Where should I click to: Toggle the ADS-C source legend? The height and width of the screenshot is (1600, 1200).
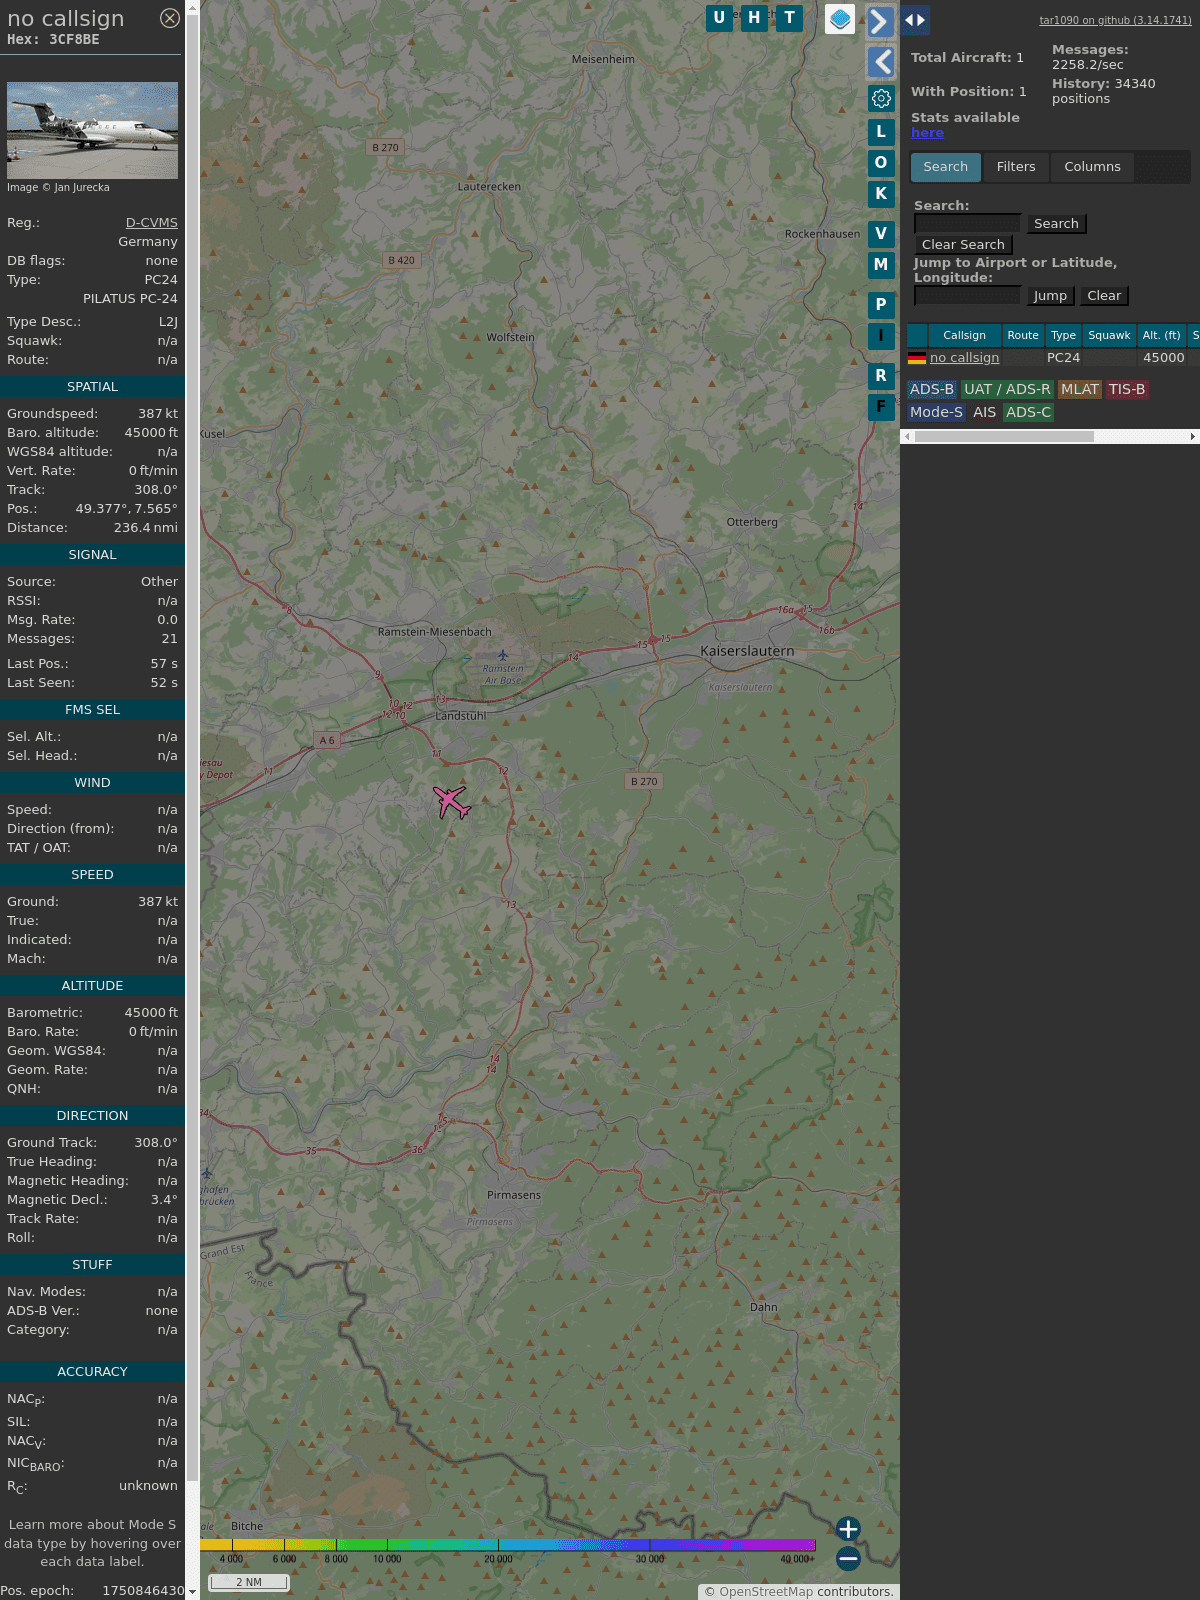tap(1028, 413)
